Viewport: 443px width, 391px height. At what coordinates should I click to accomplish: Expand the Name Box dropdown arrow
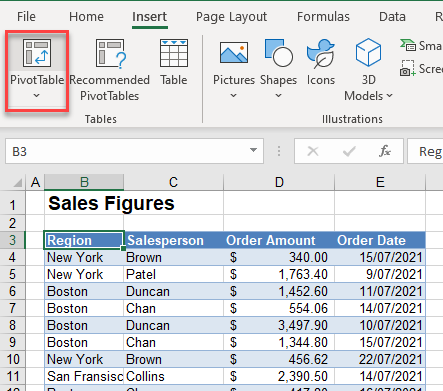[x=253, y=150]
